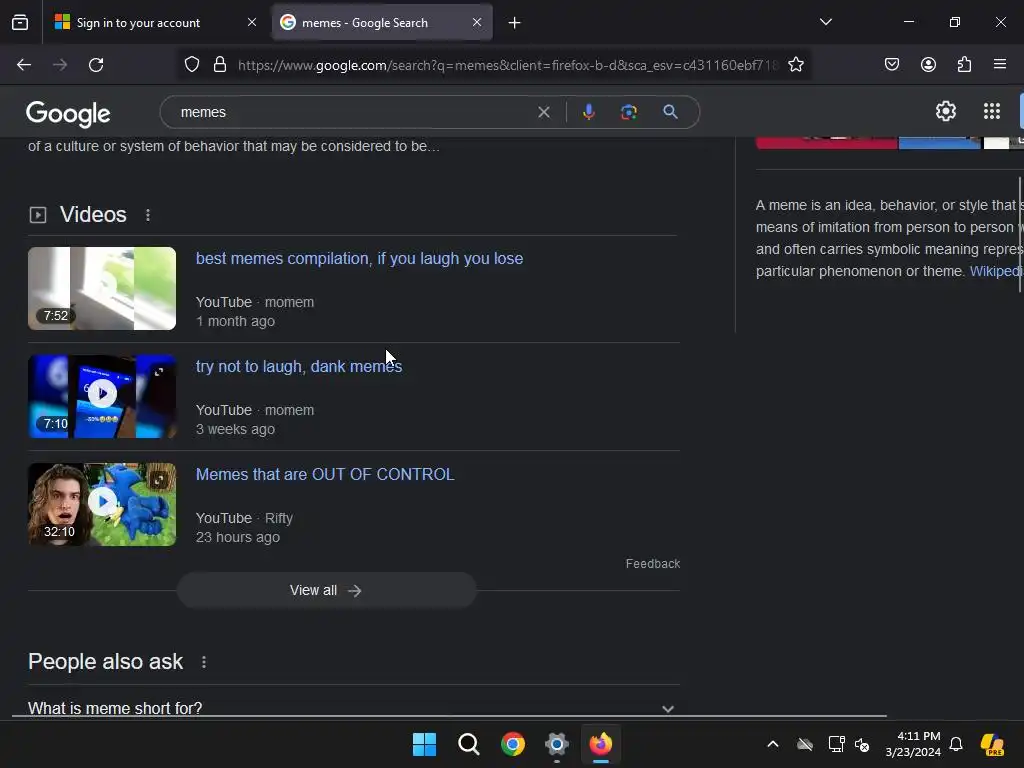Open the Videos section options menu

pyautogui.click(x=148, y=215)
